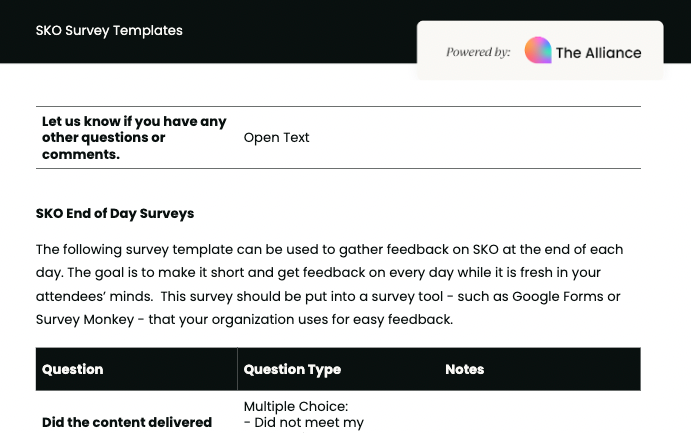
Task: Click "The Alliance" brand name text
Action: pos(598,53)
